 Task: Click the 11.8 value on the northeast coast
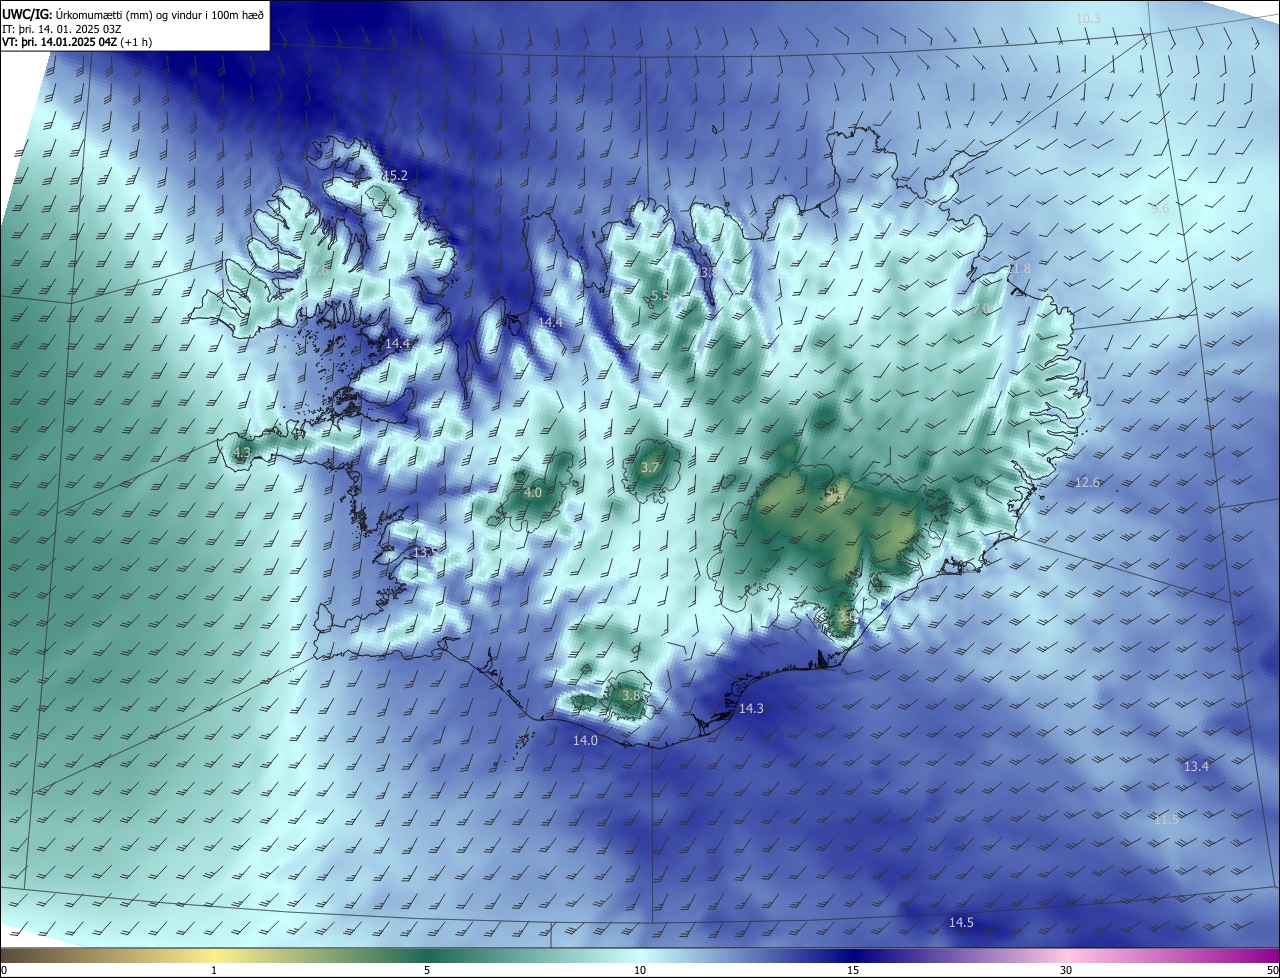point(1018,269)
